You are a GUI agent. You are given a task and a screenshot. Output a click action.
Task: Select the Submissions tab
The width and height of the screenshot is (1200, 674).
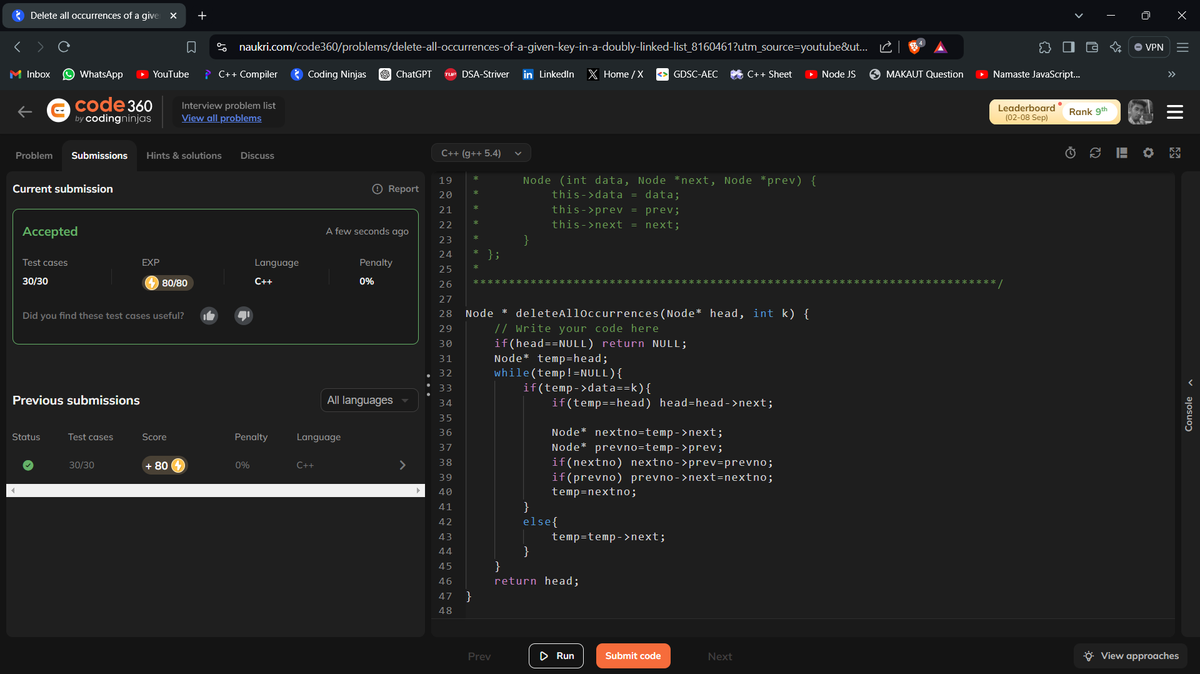coord(99,155)
